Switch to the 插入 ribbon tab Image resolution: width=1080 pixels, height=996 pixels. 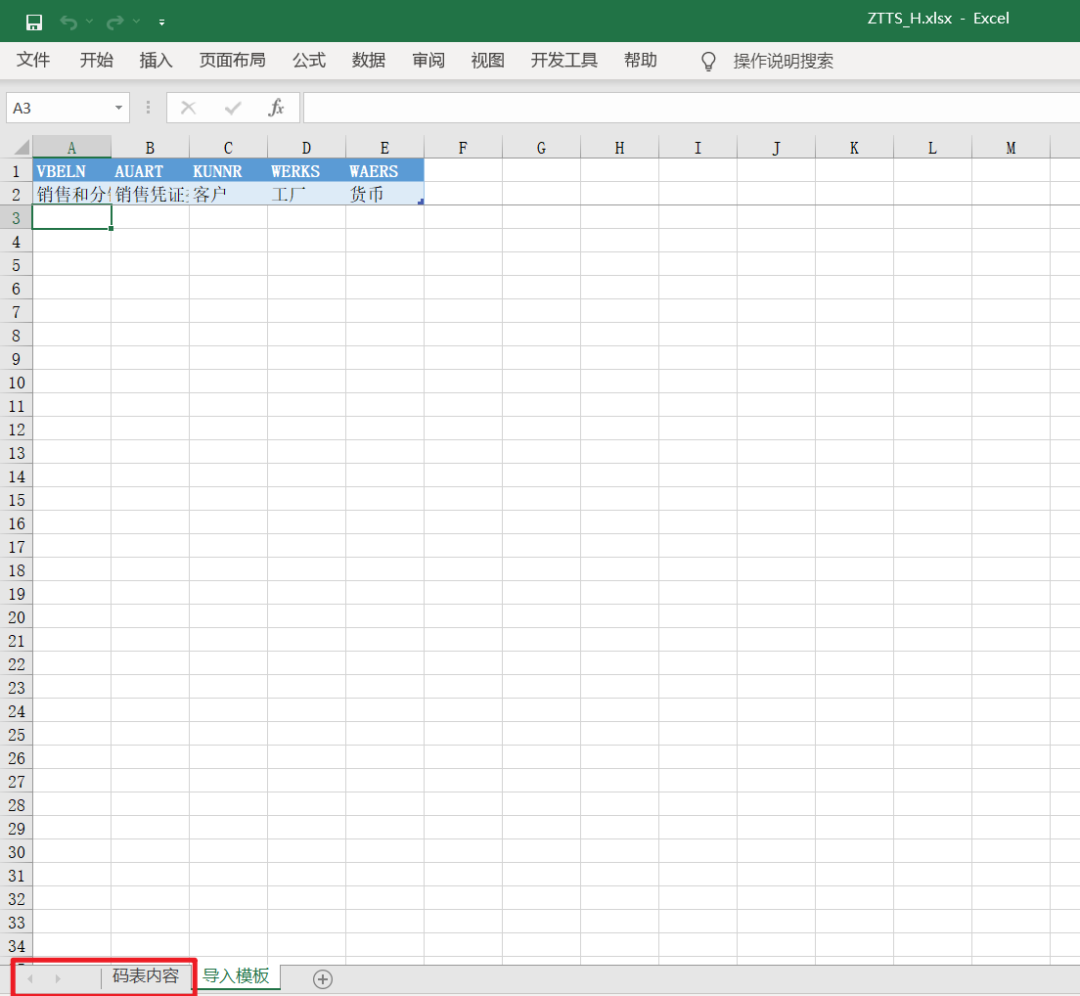pyautogui.click(x=156, y=61)
